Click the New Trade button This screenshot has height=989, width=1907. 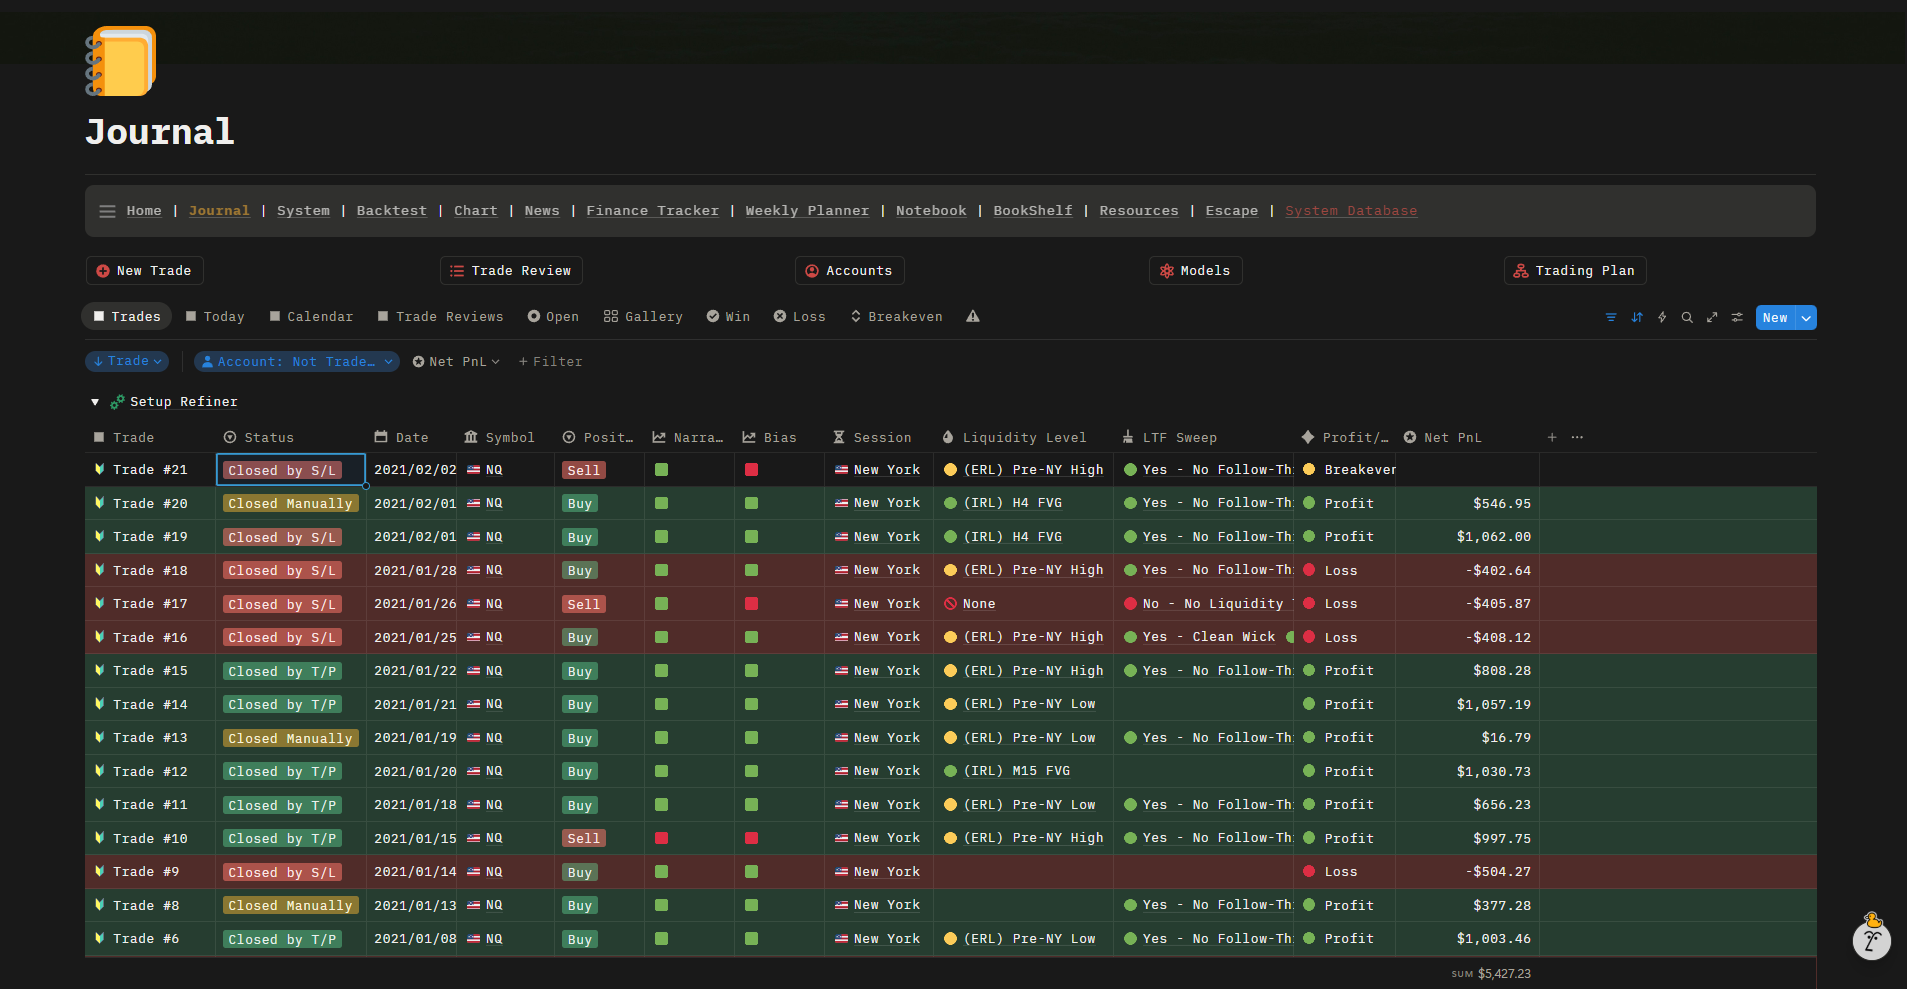(144, 271)
